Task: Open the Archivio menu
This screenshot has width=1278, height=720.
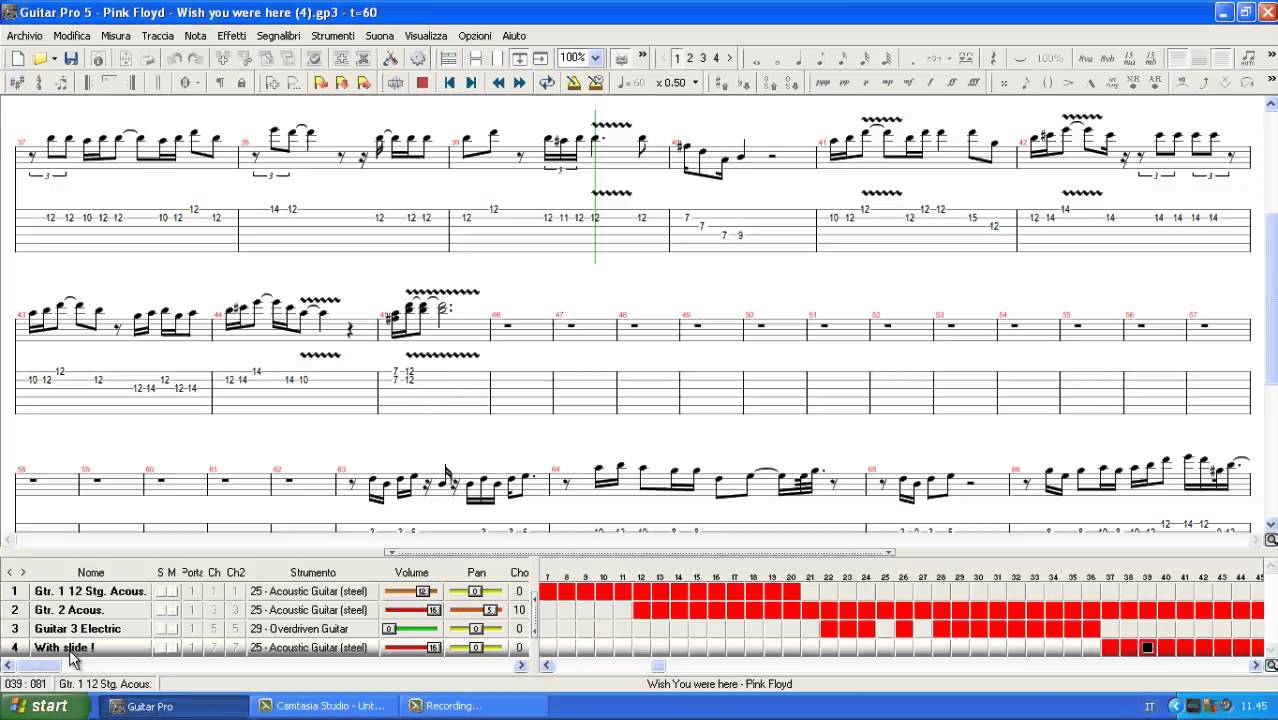Action: (x=25, y=35)
